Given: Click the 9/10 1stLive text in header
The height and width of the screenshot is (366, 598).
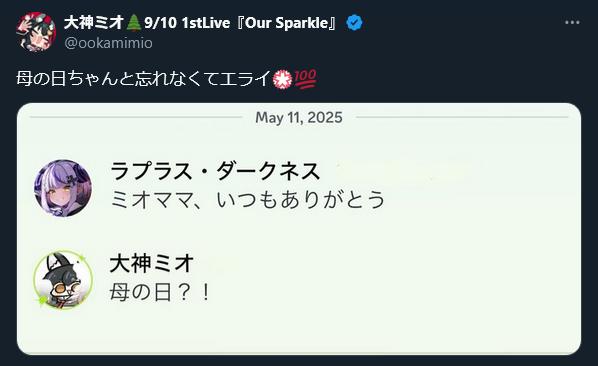Looking at the screenshot, I should tap(187, 23).
